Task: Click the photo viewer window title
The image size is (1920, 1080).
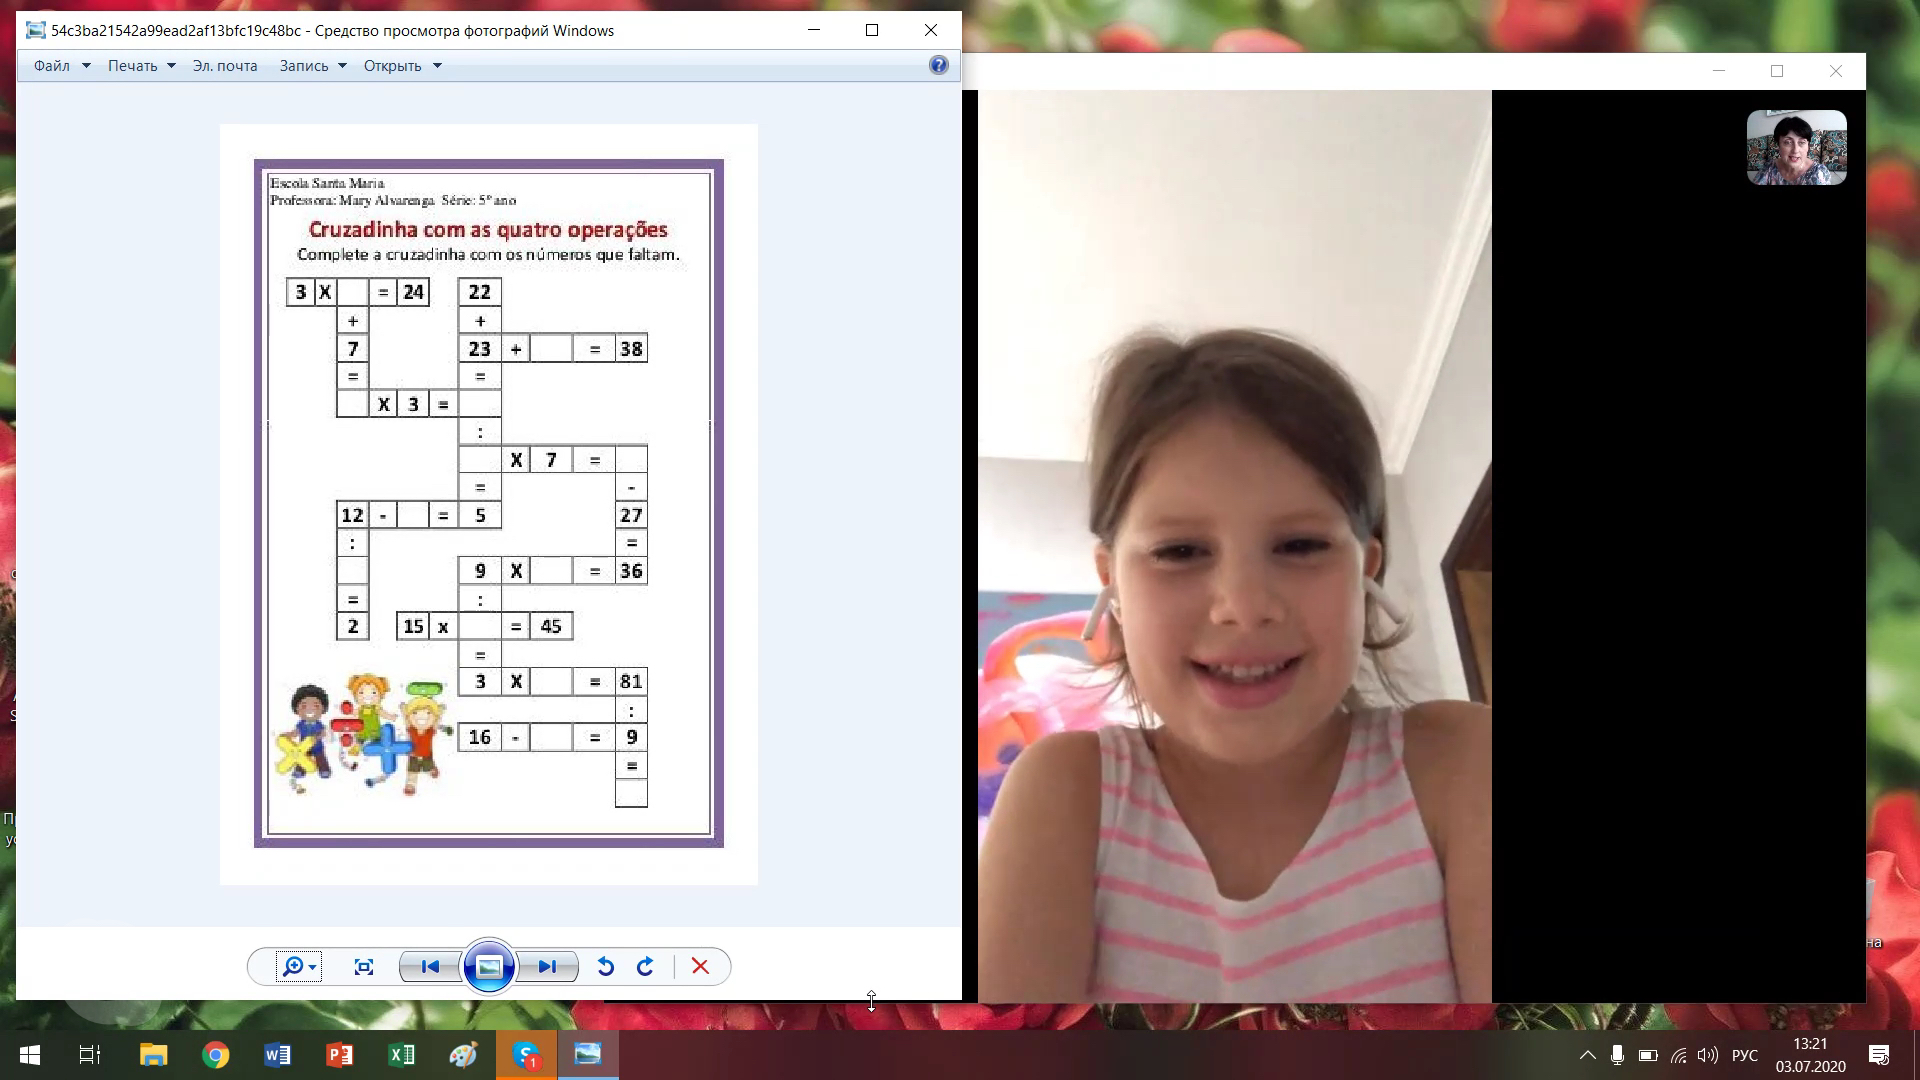Action: point(332,31)
